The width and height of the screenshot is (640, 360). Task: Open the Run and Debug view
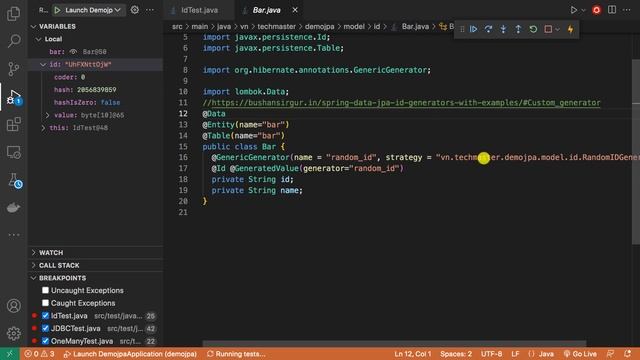[13, 97]
